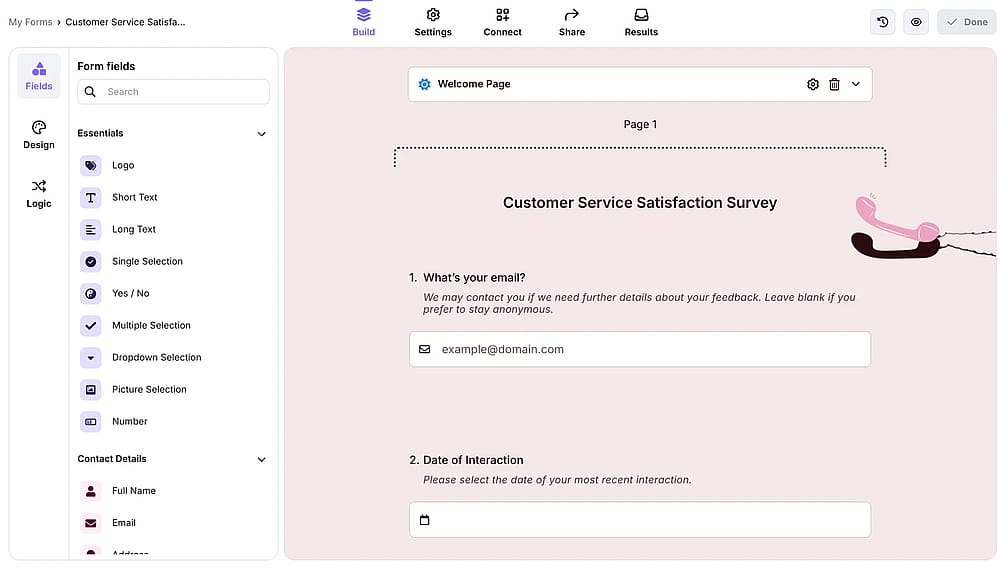The image size is (1000, 569).
Task: Go to the Share tab
Action: [x=572, y=22]
